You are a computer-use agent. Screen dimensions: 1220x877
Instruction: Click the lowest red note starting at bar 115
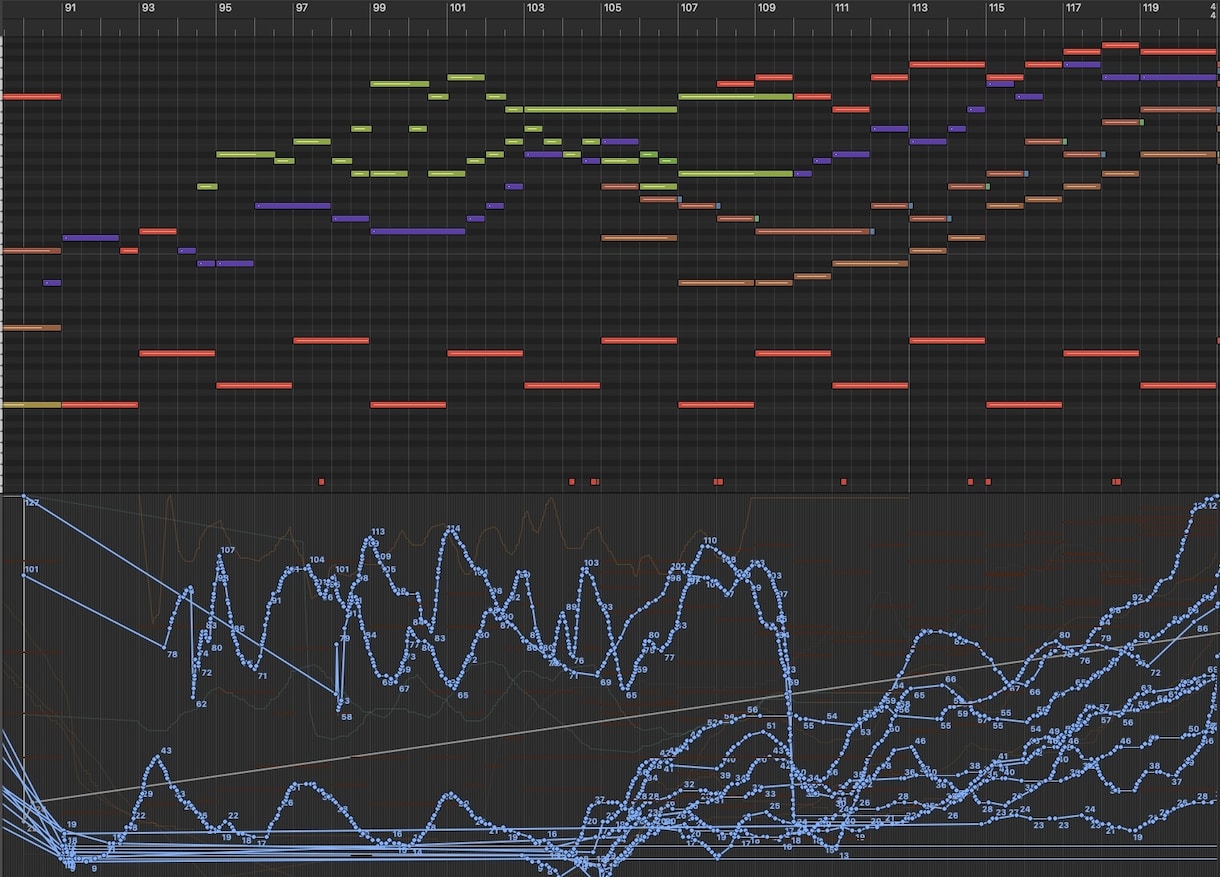(x=1024, y=405)
